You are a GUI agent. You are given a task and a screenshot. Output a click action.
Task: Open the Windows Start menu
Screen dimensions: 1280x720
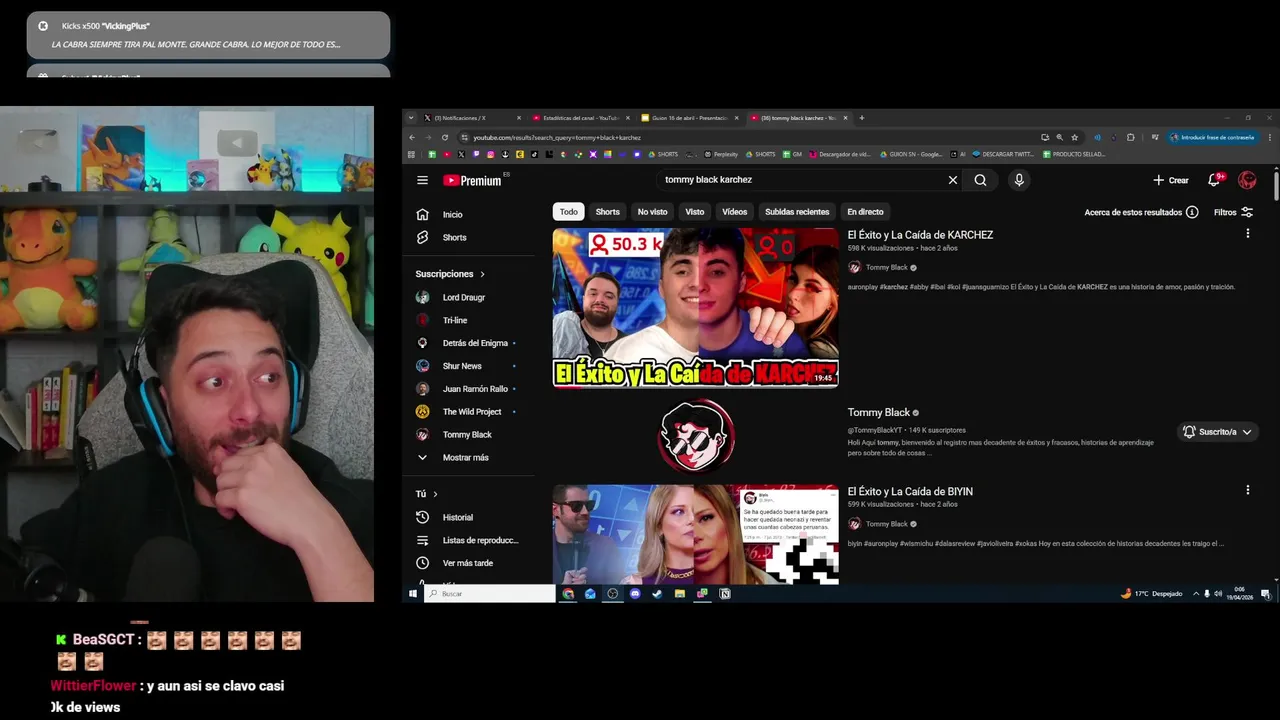[412, 594]
